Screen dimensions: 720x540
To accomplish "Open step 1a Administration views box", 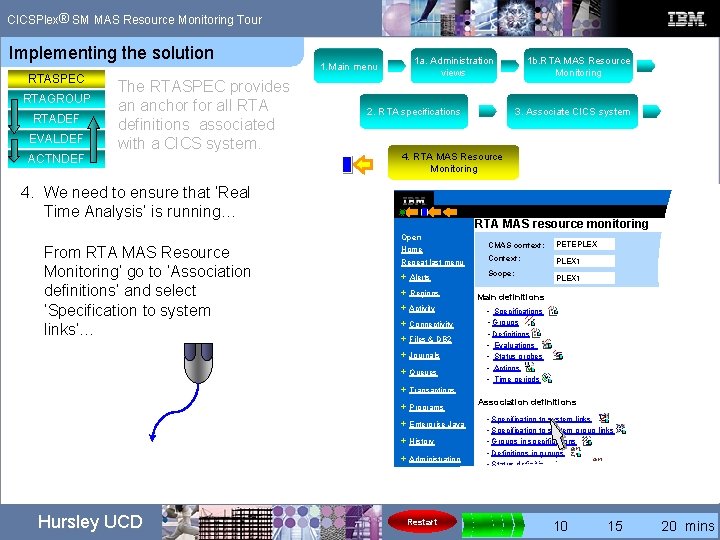I will click(x=454, y=66).
